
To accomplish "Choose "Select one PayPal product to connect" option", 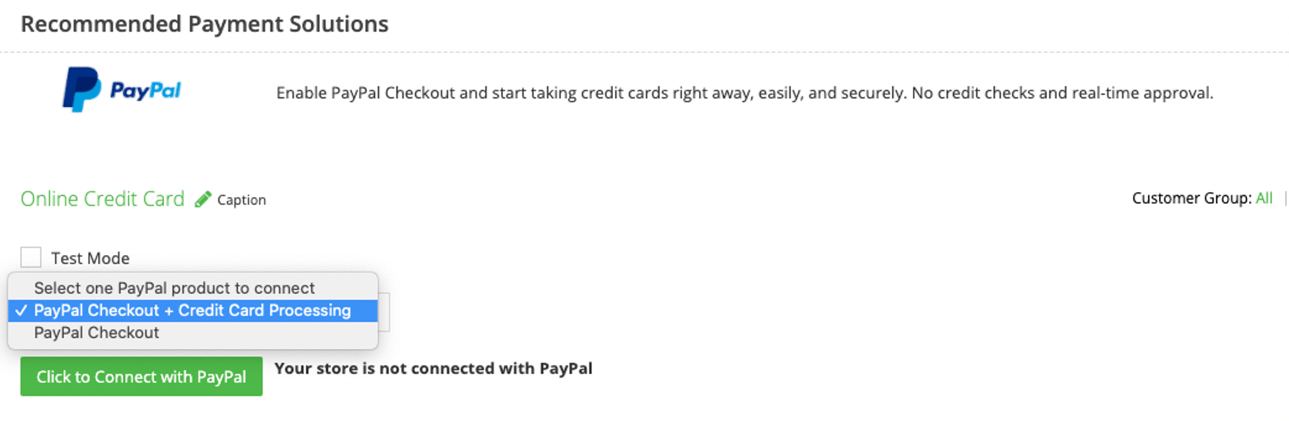I will pos(174,288).
